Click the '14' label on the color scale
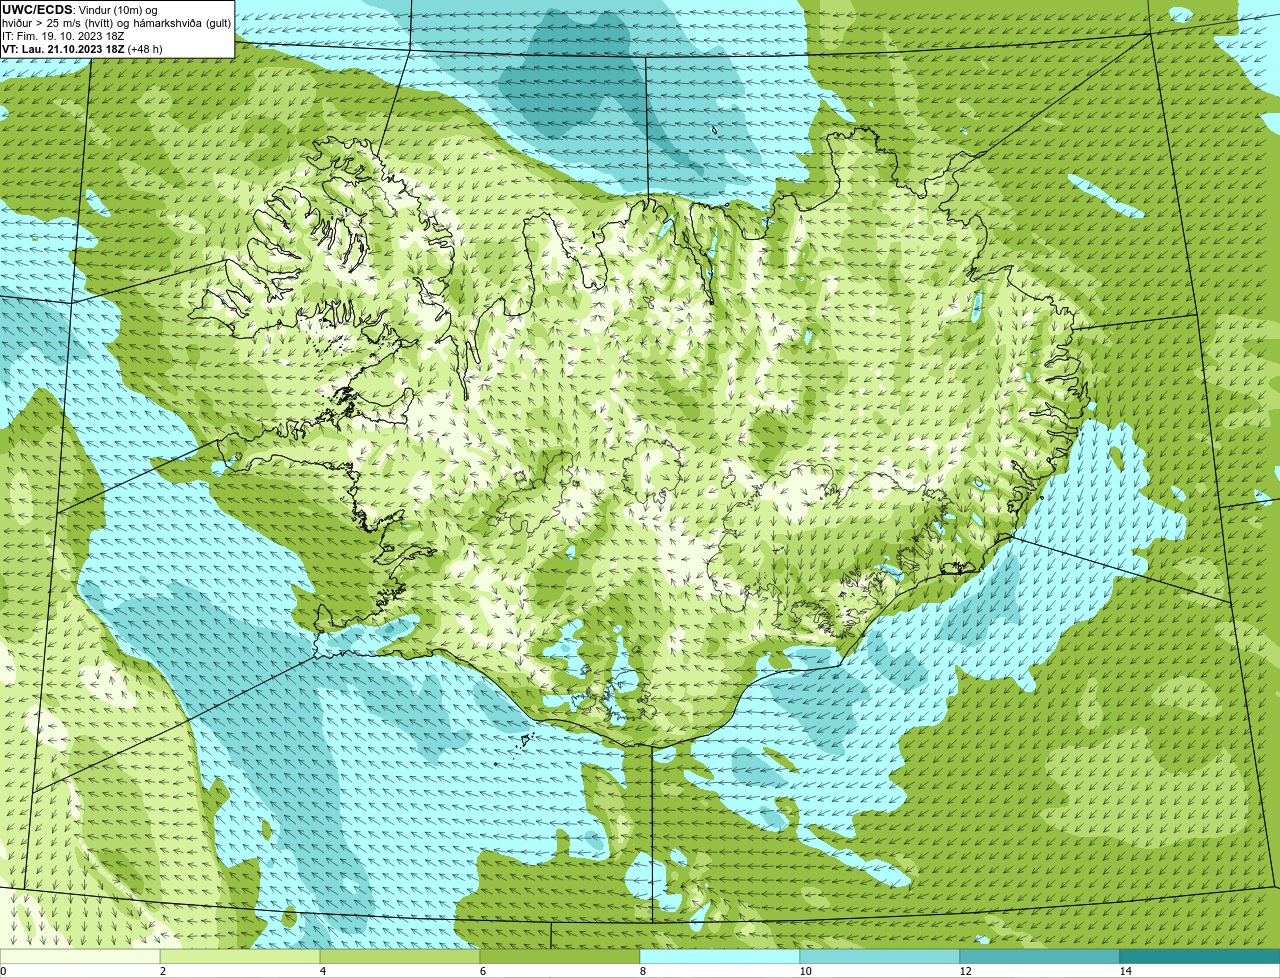The width and height of the screenshot is (1280, 978). (x=1125, y=971)
